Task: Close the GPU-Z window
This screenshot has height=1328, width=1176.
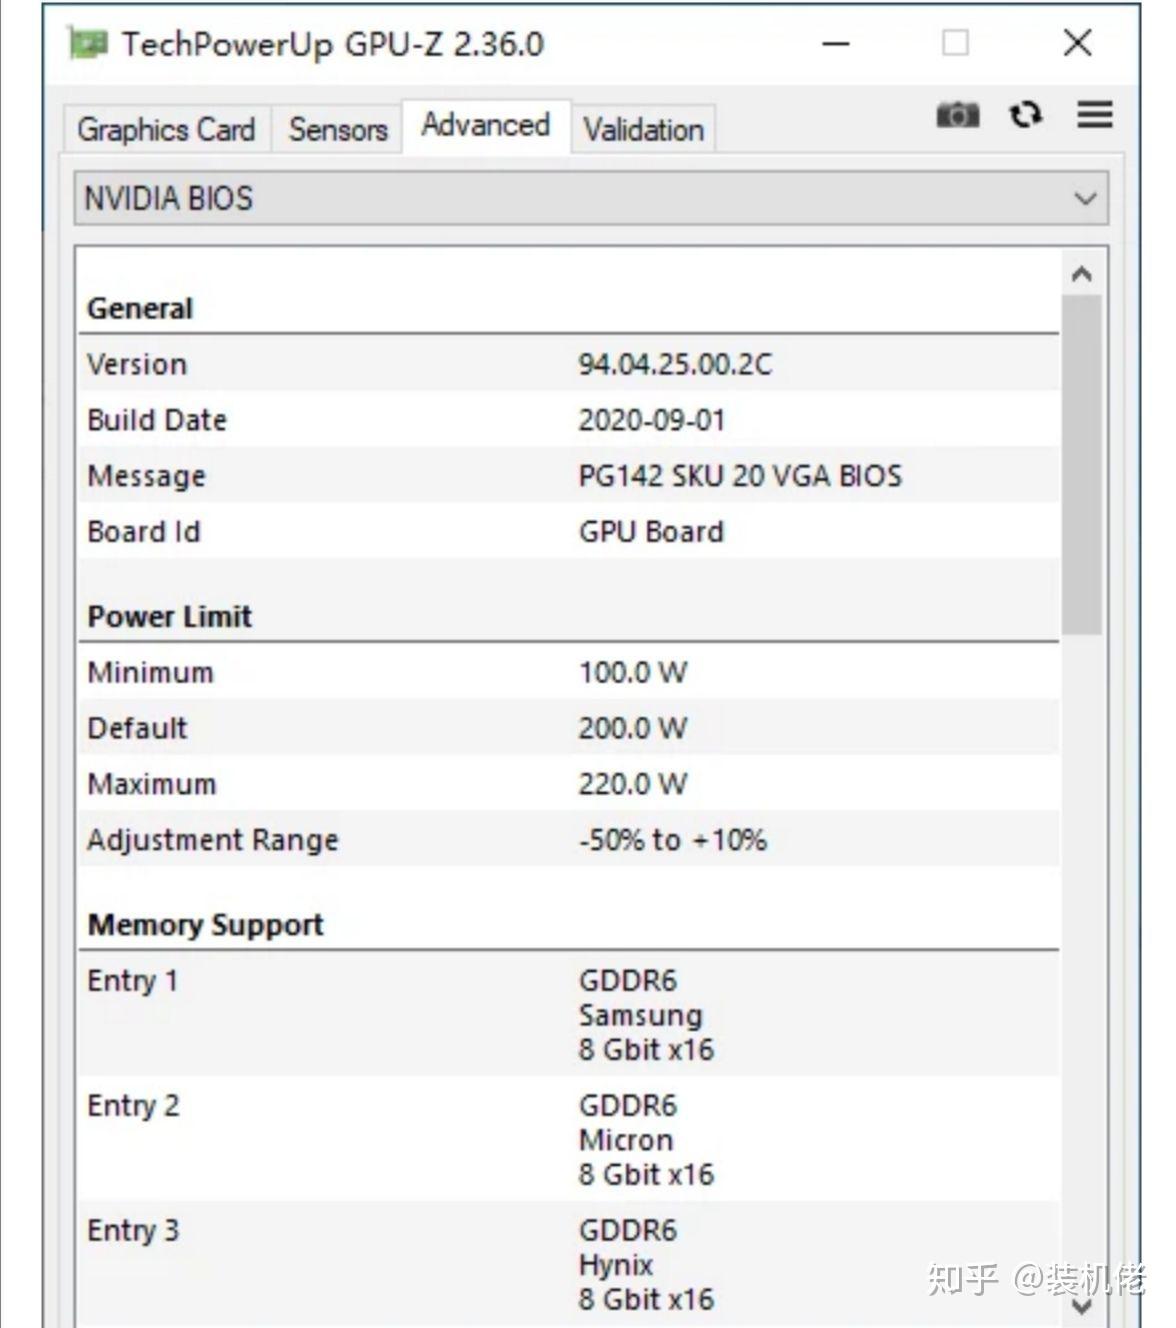Action: pyautogui.click(x=1077, y=43)
